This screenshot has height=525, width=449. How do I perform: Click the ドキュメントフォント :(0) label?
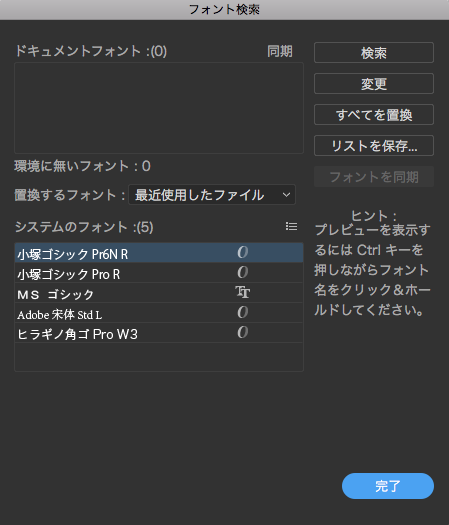pos(91,51)
